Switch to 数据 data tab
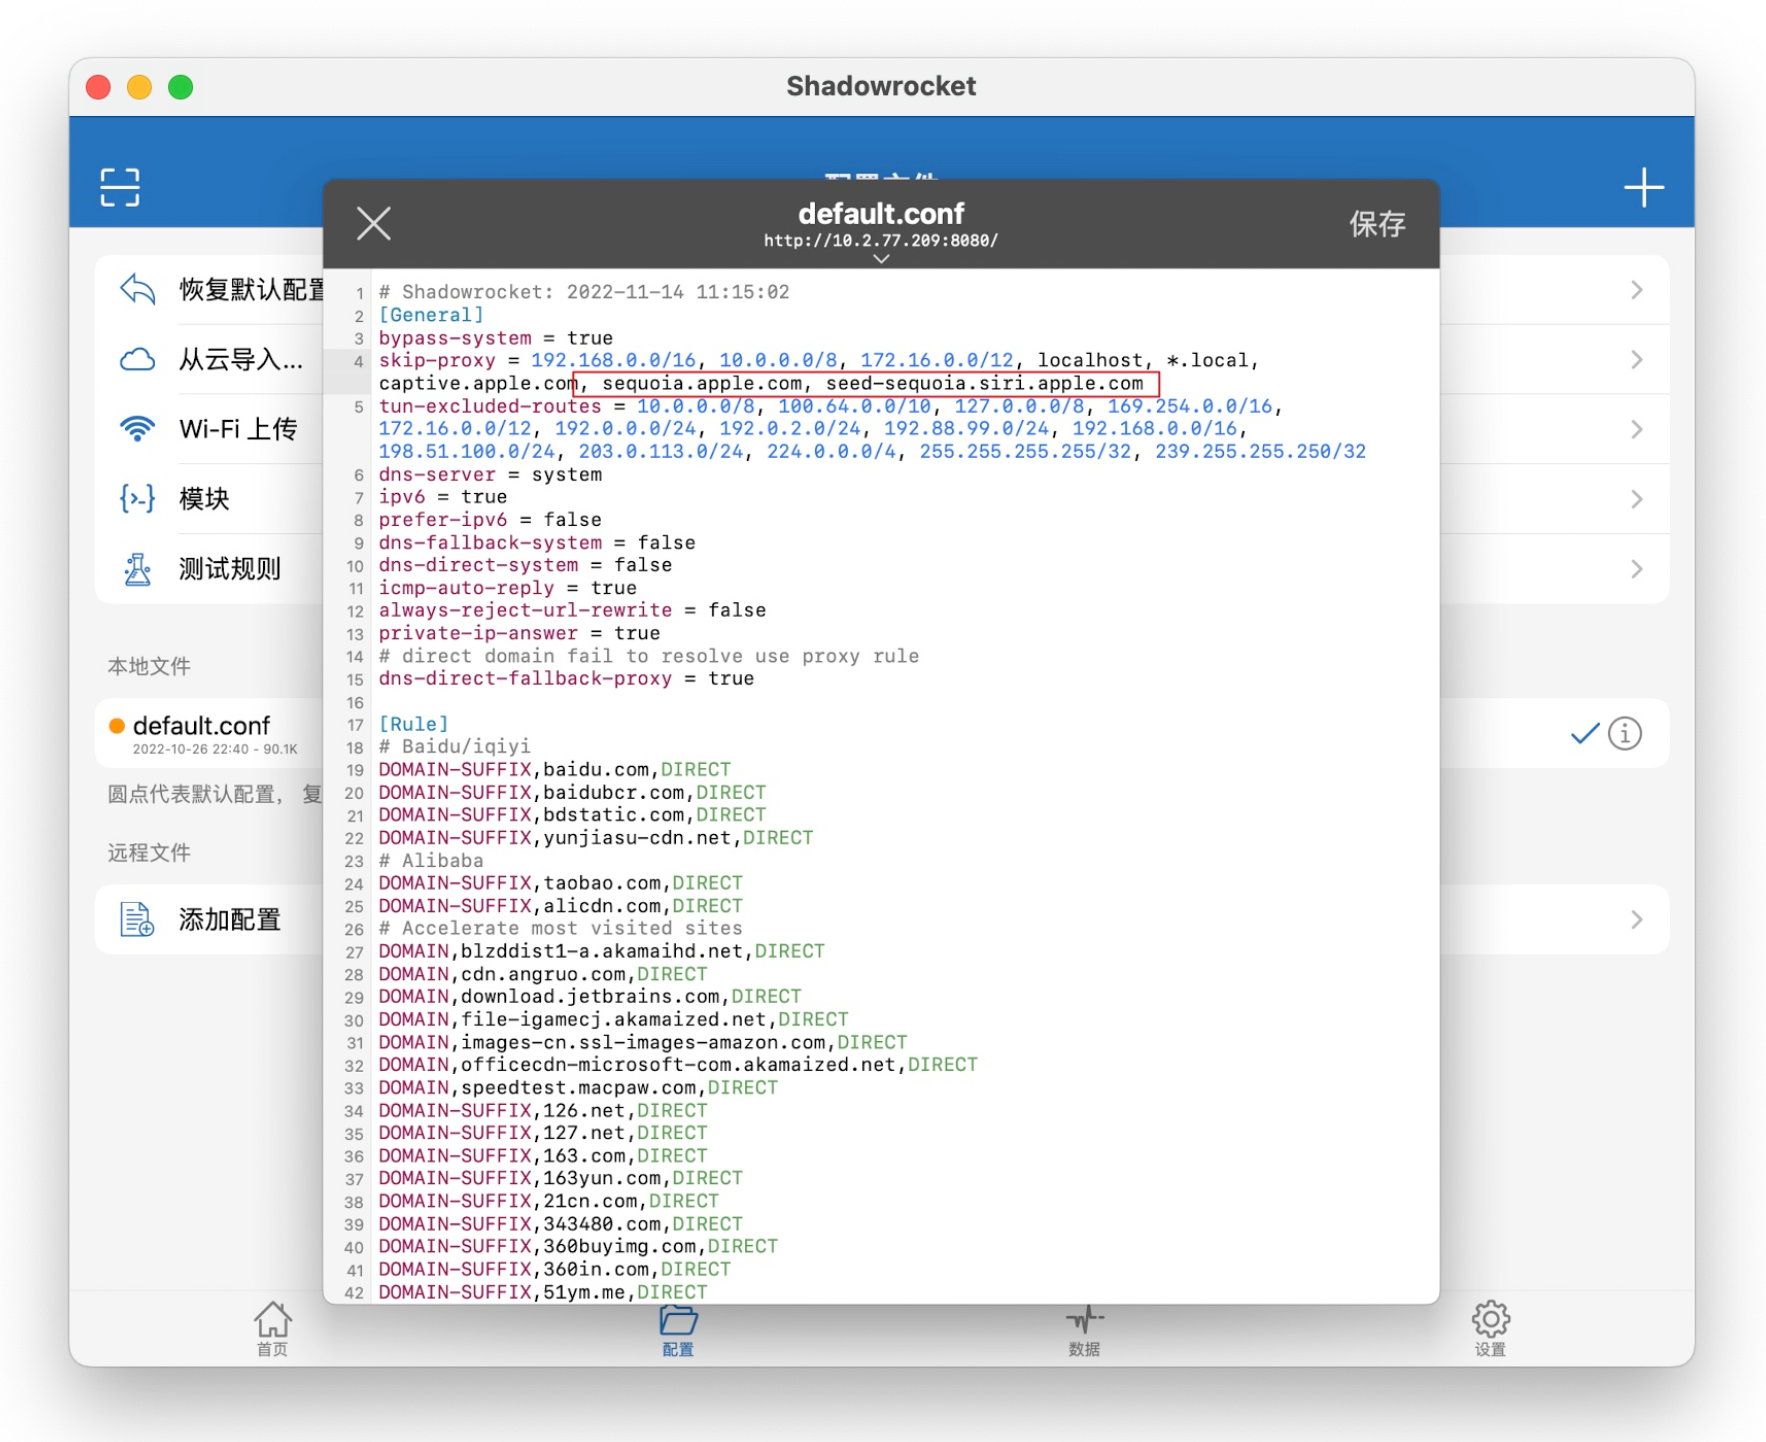Screen dimensions: 1766x1442 1084,1329
